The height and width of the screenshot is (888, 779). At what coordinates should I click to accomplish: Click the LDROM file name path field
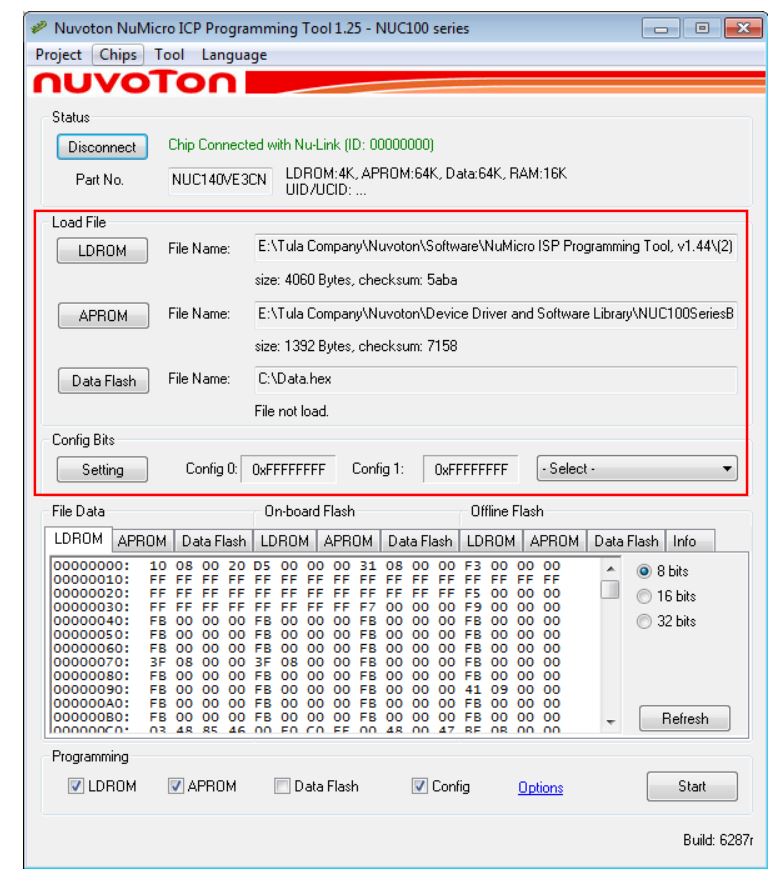(495, 247)
